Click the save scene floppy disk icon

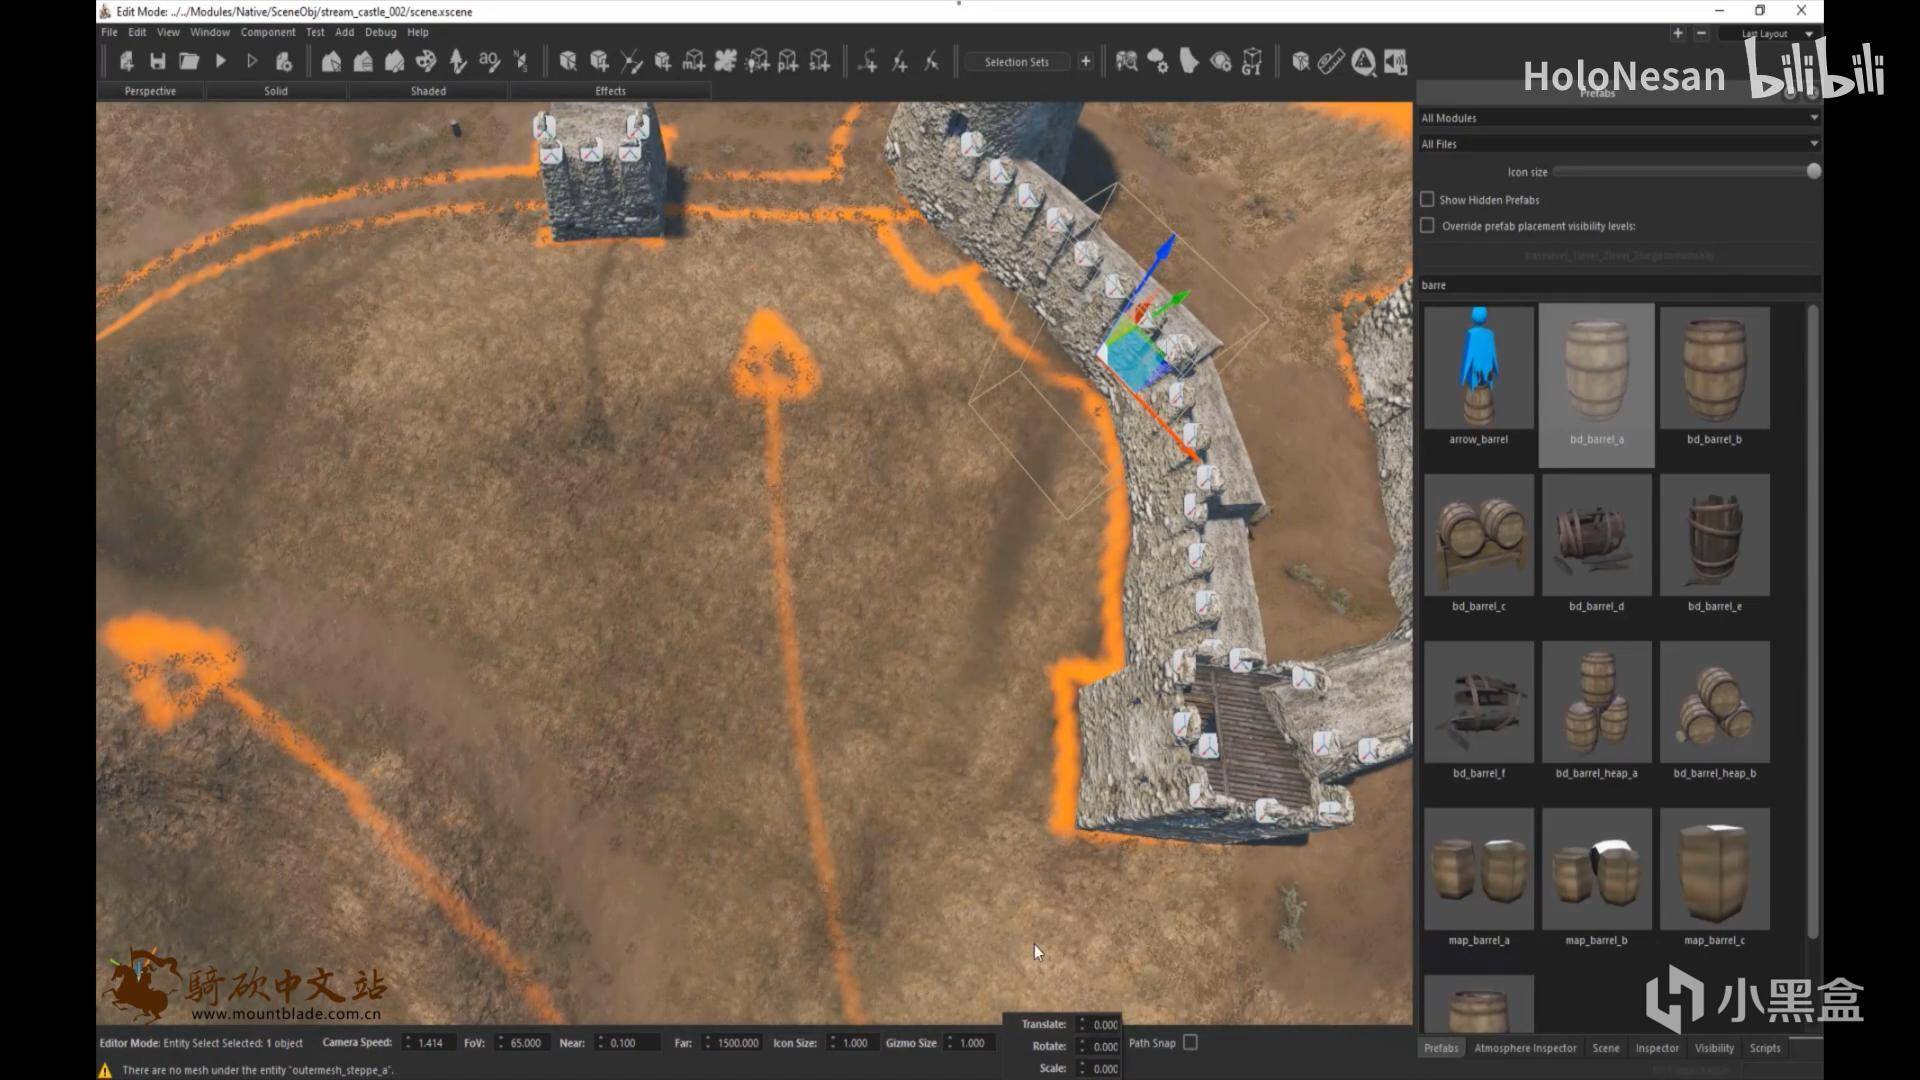[157, 62]
